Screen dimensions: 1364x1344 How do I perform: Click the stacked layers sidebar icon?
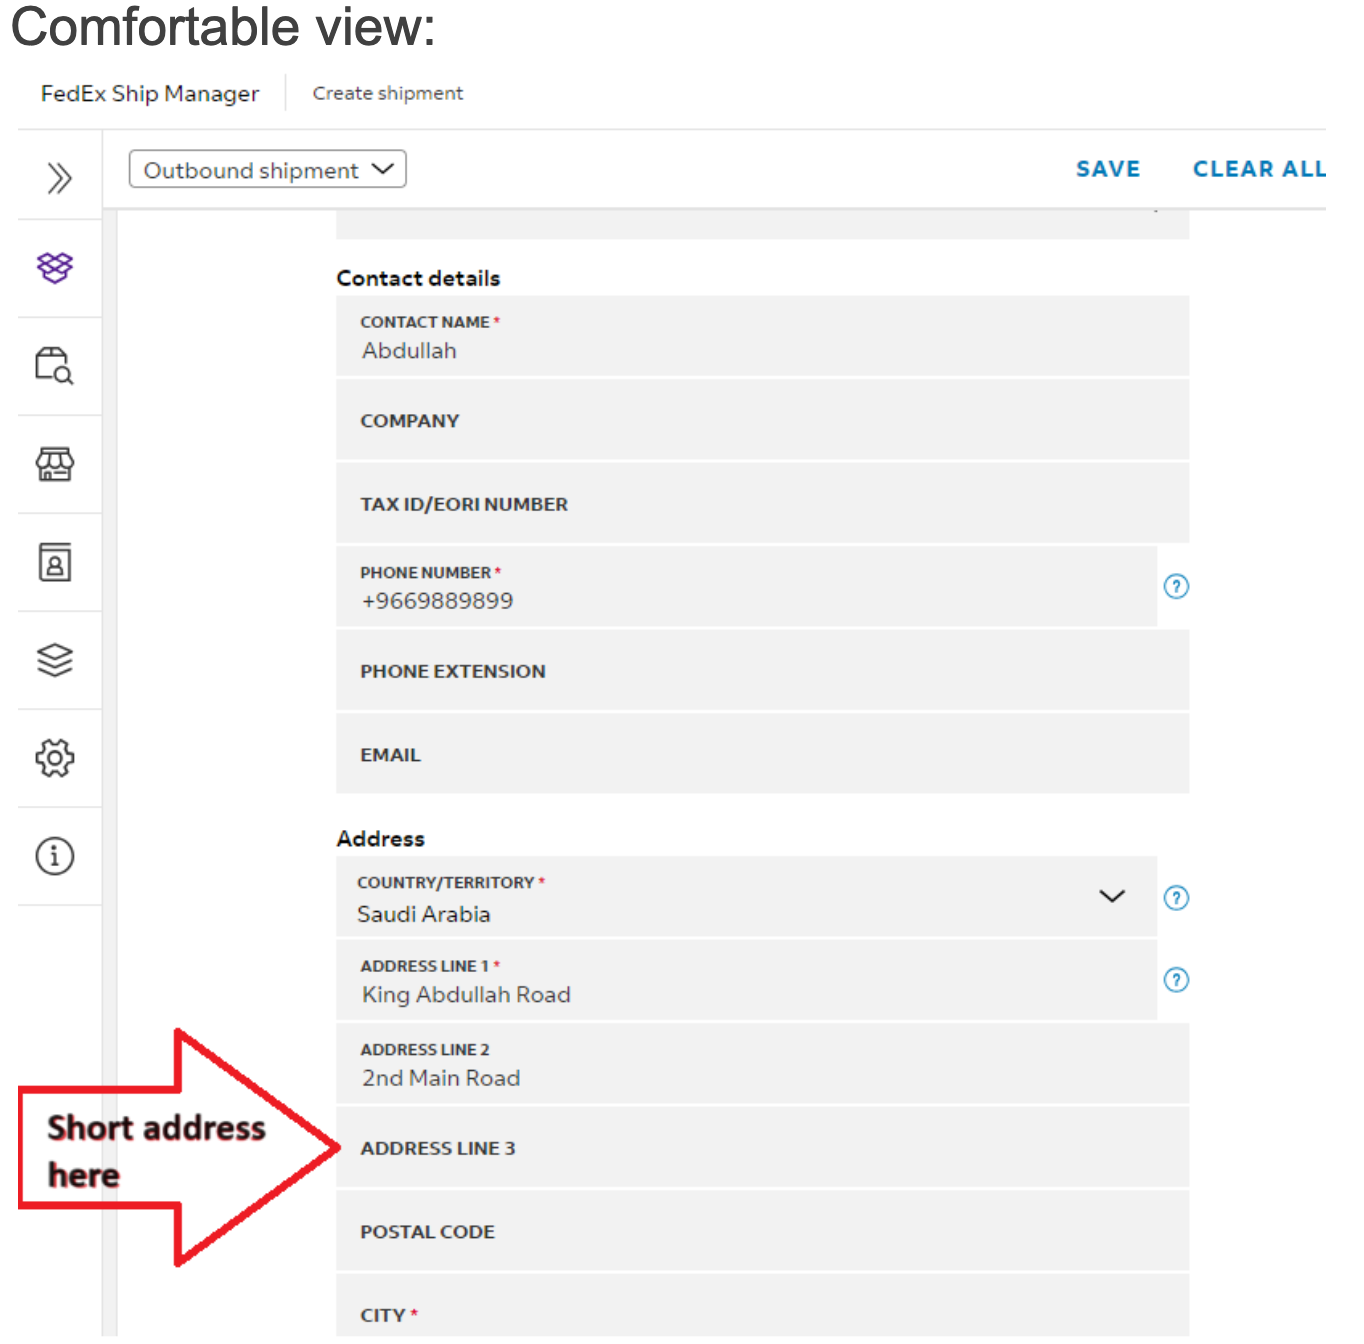(55, 660)
